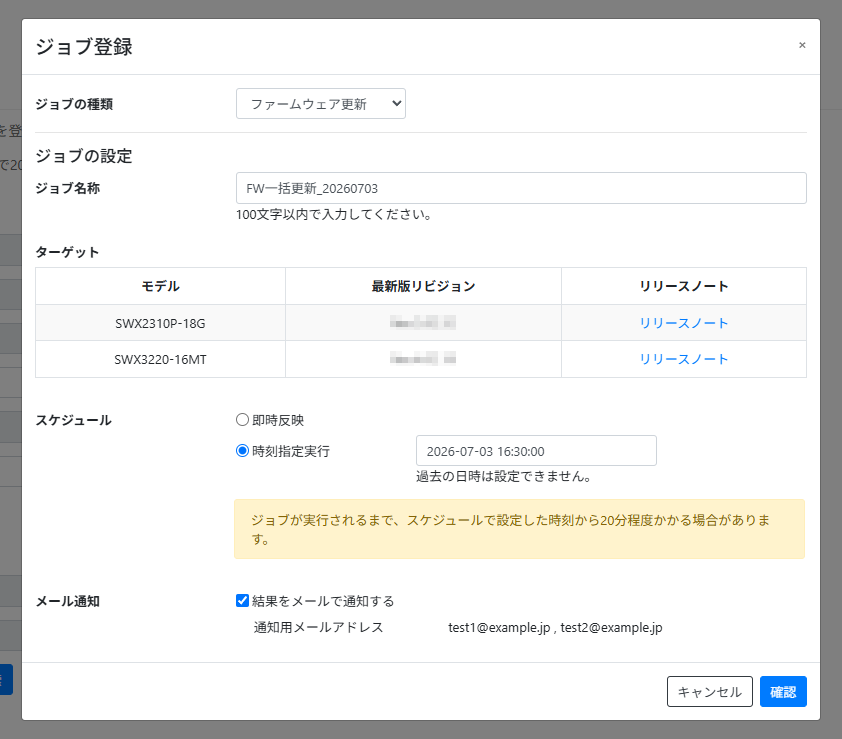Click the ジョブ名称 input field
Viewport: 842px width, 739px height.
click(521, 188)
